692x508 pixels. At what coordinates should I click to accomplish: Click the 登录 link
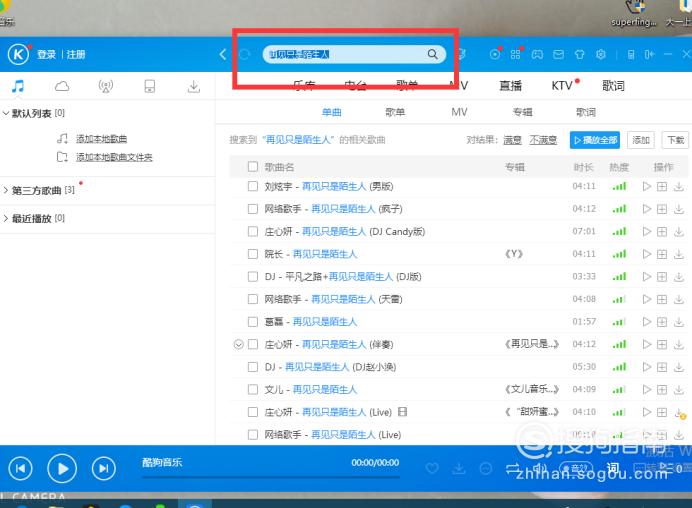46,55
